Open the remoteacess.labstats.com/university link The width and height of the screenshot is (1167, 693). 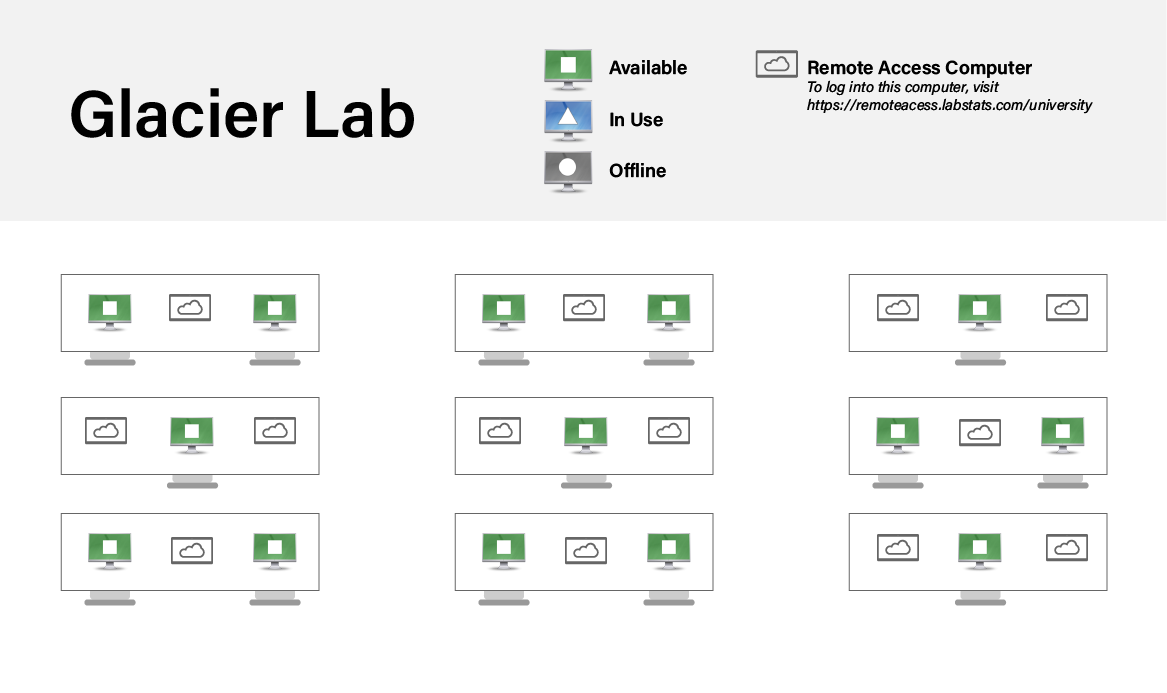[949, 105]
